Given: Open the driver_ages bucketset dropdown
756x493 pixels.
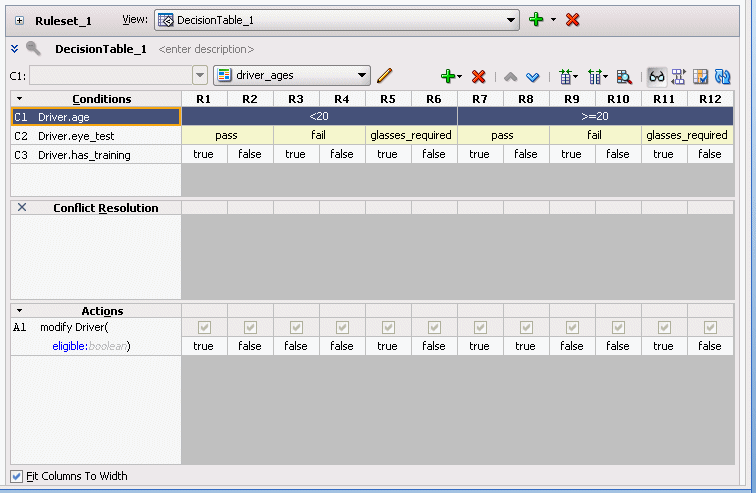Looking at the screenshot, I should tap(292, 75).
